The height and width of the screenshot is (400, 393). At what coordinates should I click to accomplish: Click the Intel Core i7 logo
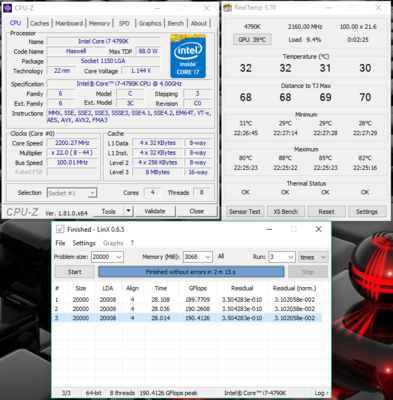[188, 56]
